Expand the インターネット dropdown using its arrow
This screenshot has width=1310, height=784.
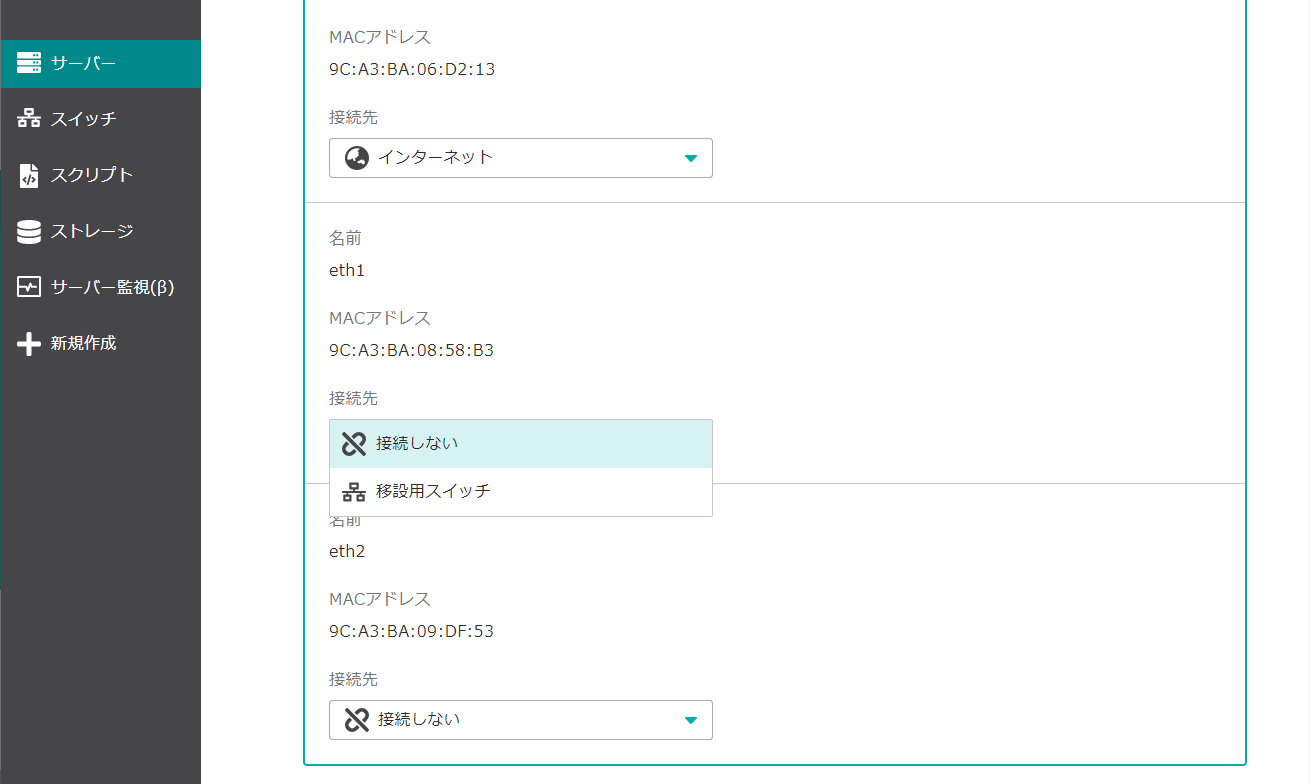tap(690, 158)
